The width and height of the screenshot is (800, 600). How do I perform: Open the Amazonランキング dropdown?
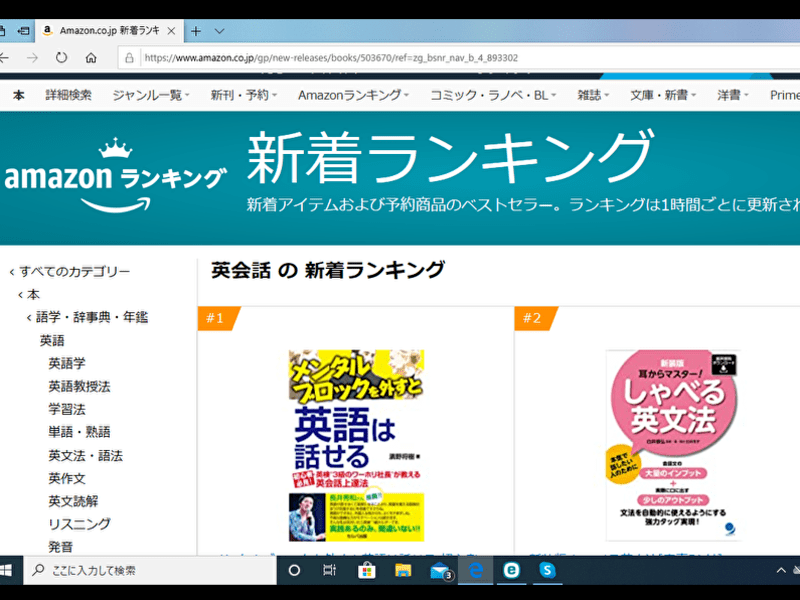point(354,95)
